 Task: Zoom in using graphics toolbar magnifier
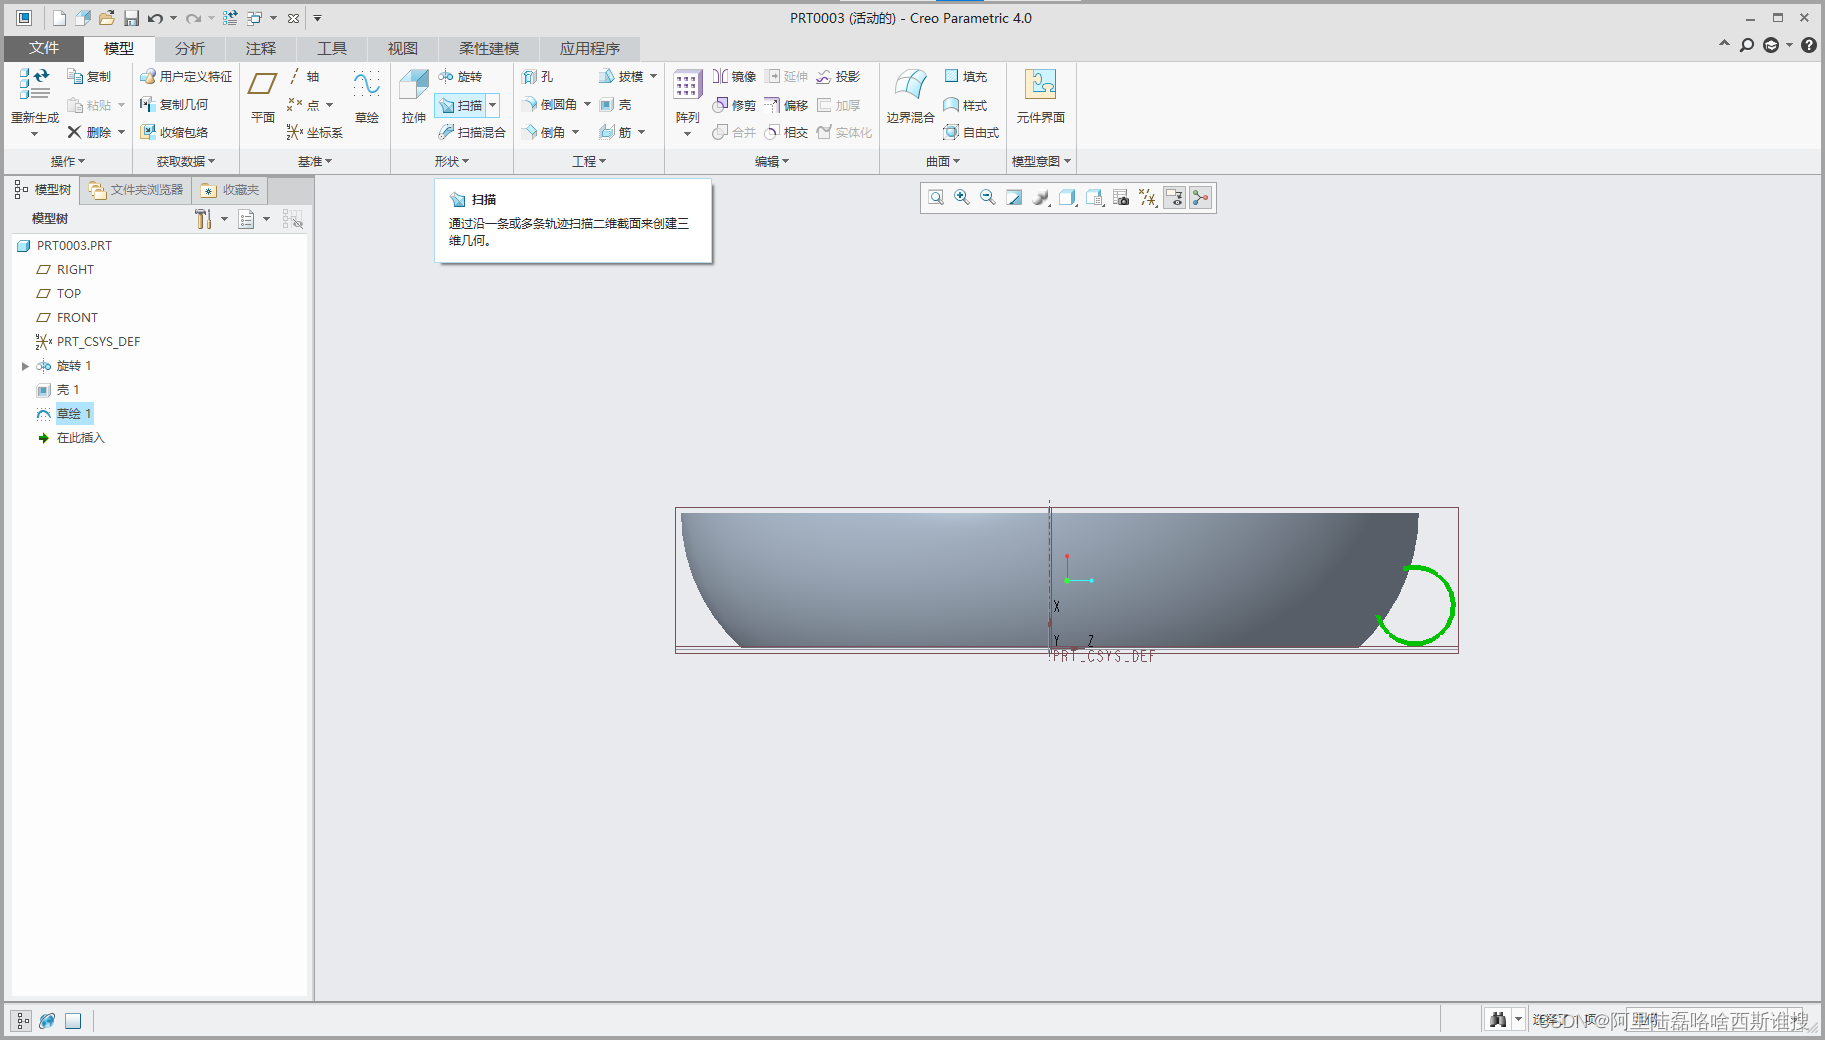[962, 198]
